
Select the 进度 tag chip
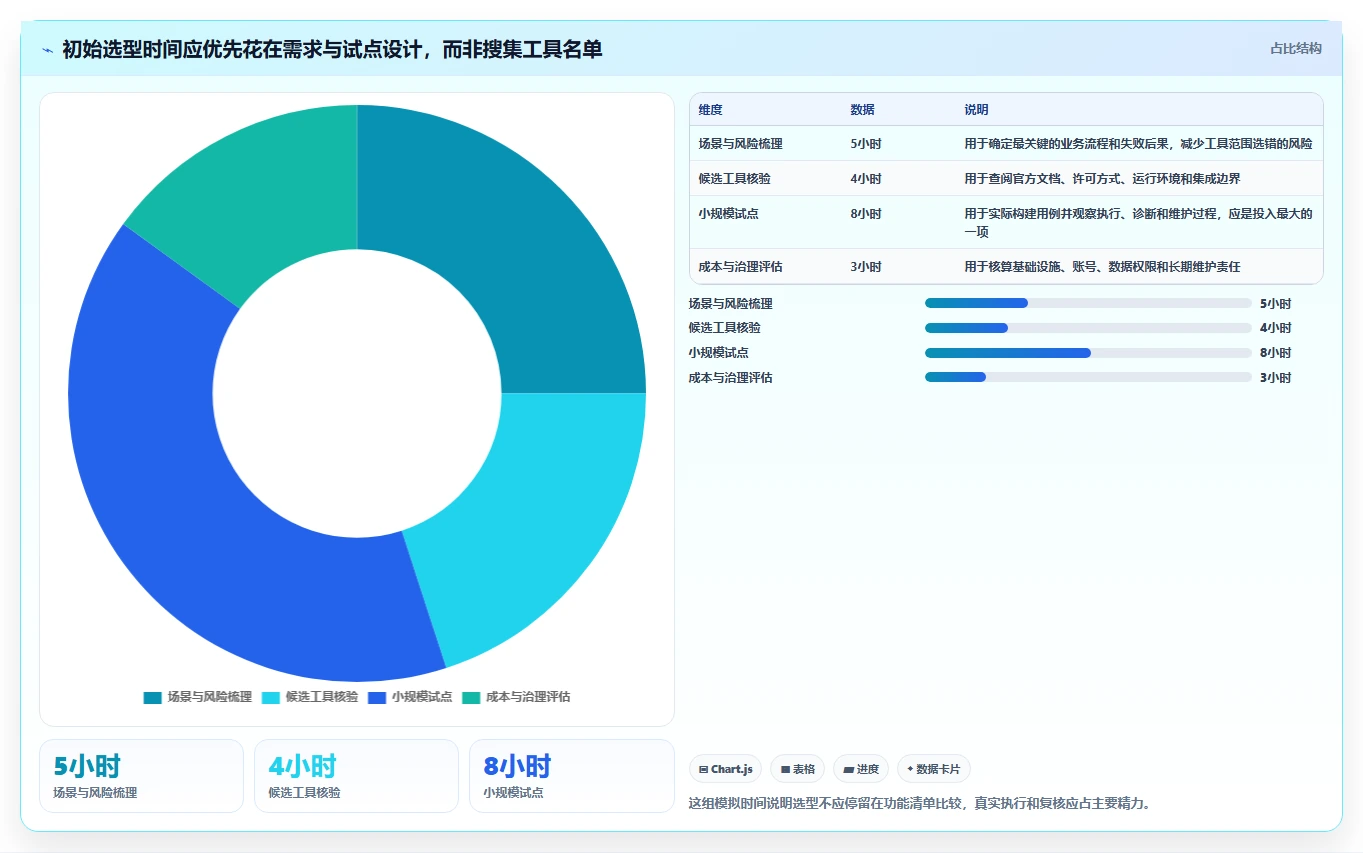pyautogui.click(x=861, y=769)
